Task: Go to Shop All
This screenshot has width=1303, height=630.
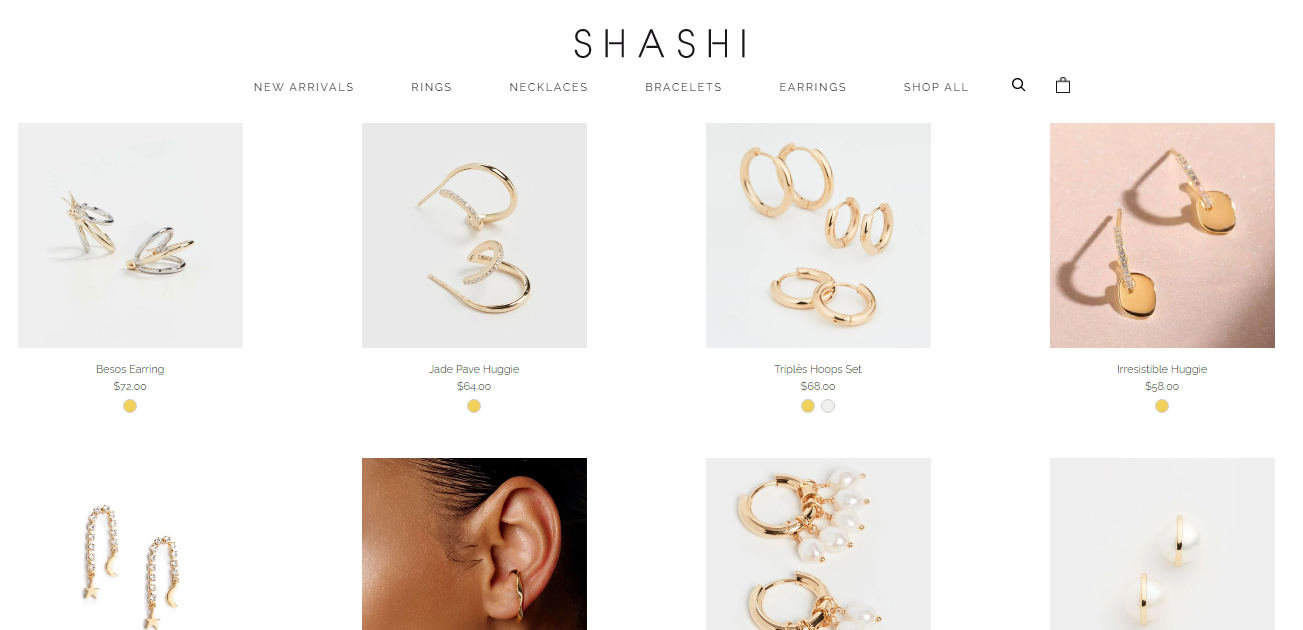Action: 936,87
